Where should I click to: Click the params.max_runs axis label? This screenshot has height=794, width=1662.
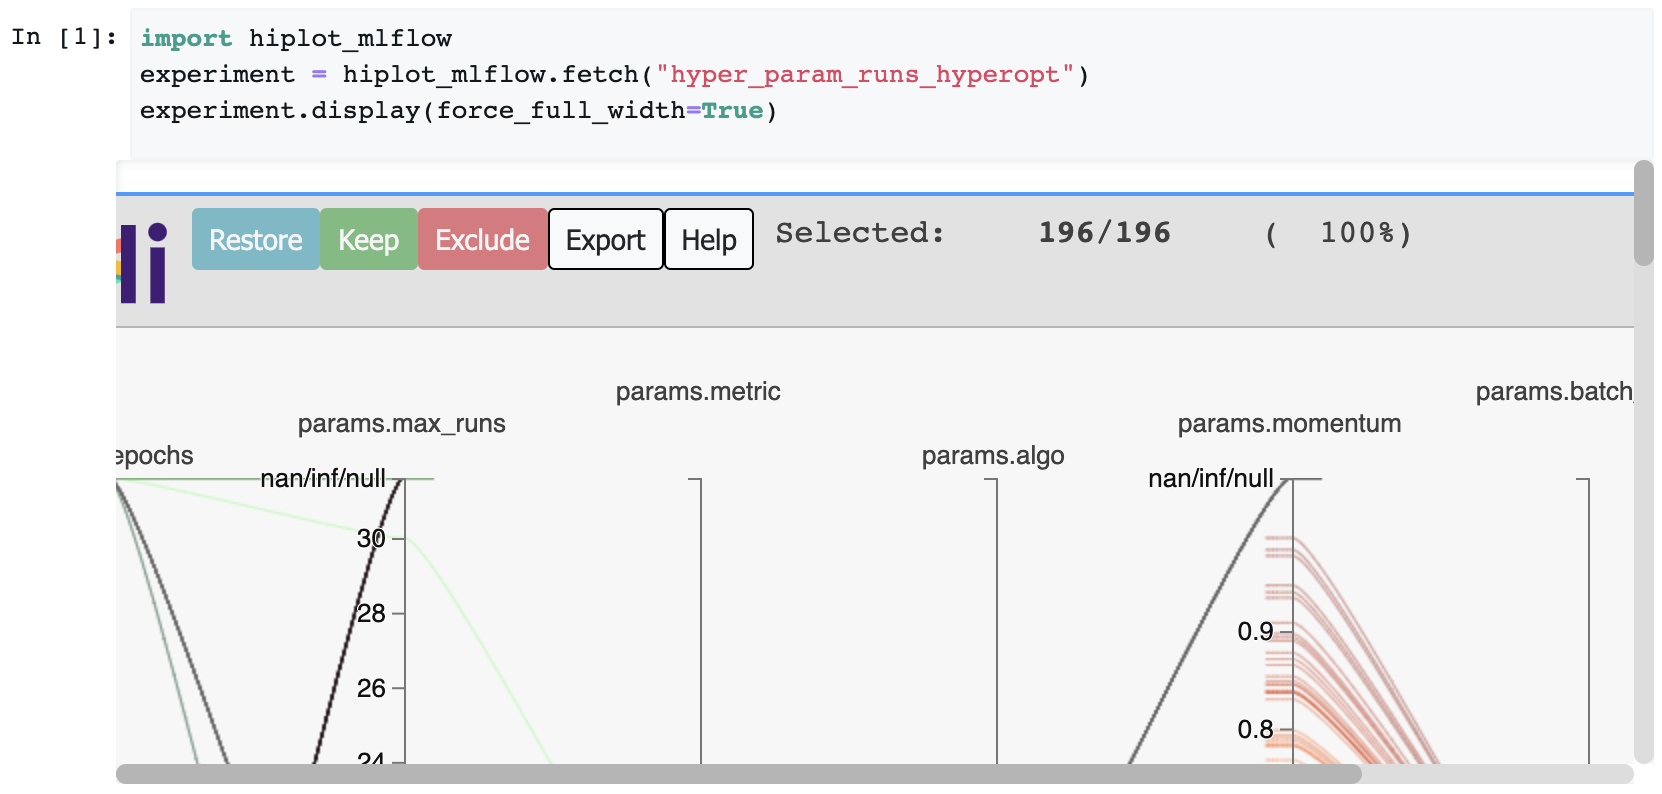401,424
